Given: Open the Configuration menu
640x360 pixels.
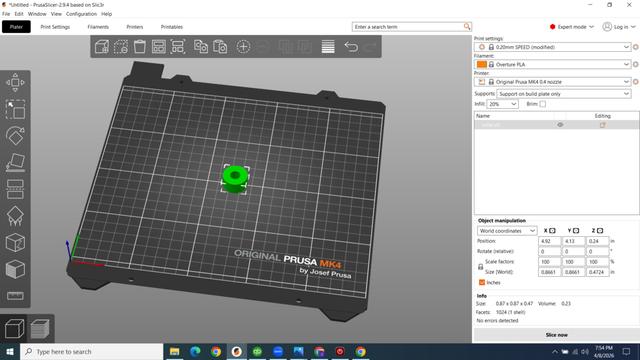Looking at the screenshot, I should (x=81, y=14).
